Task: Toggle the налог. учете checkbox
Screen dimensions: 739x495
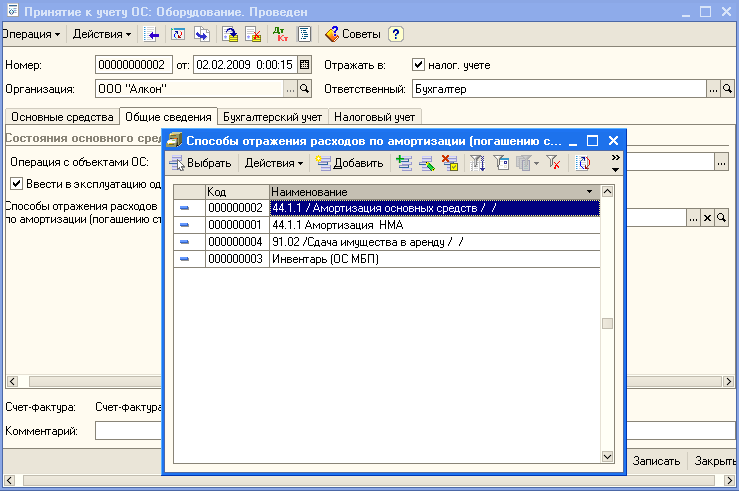Action: click(419, 65)
